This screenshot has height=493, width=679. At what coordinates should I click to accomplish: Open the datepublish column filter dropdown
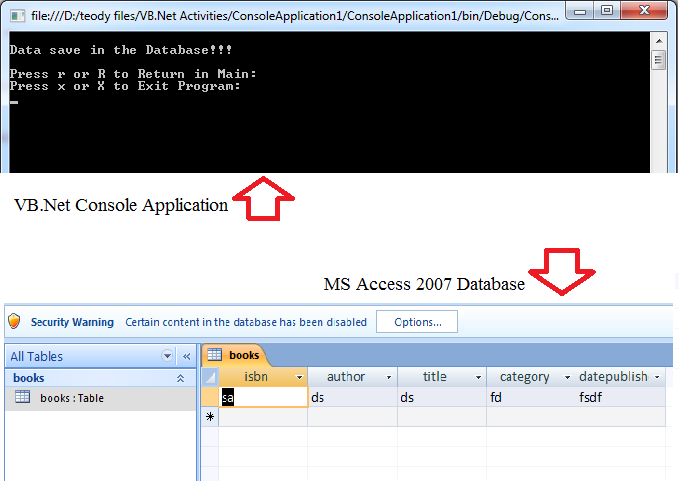[x=657, y=377]
